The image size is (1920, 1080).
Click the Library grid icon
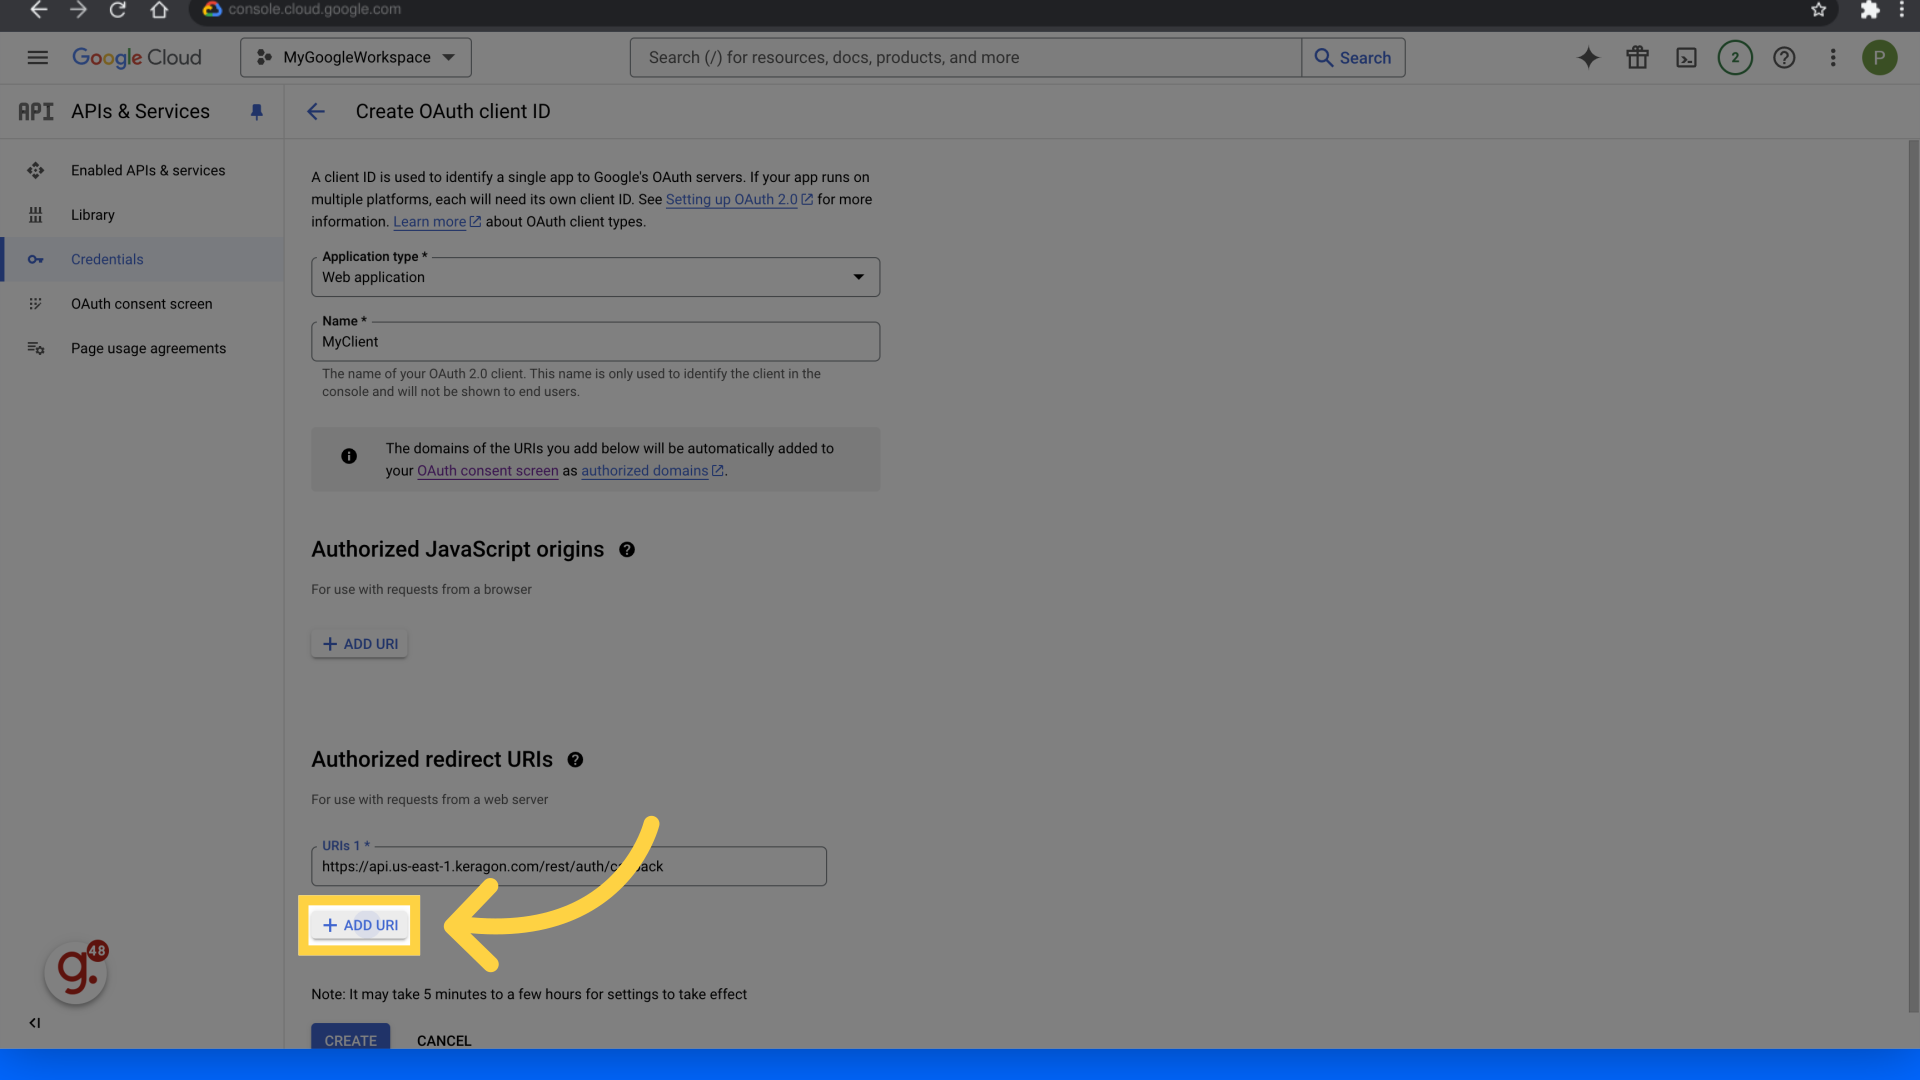click(x=36, y=215)
